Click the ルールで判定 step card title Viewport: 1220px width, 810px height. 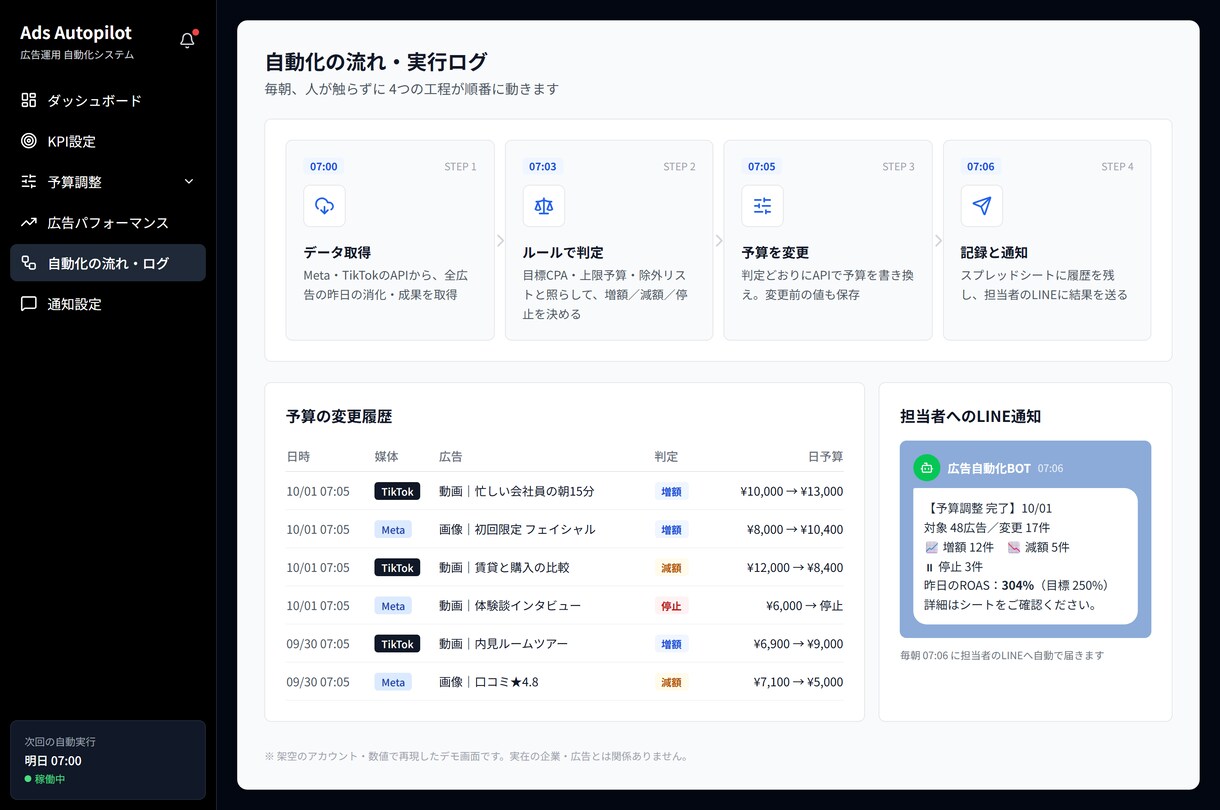coord(563,253)
